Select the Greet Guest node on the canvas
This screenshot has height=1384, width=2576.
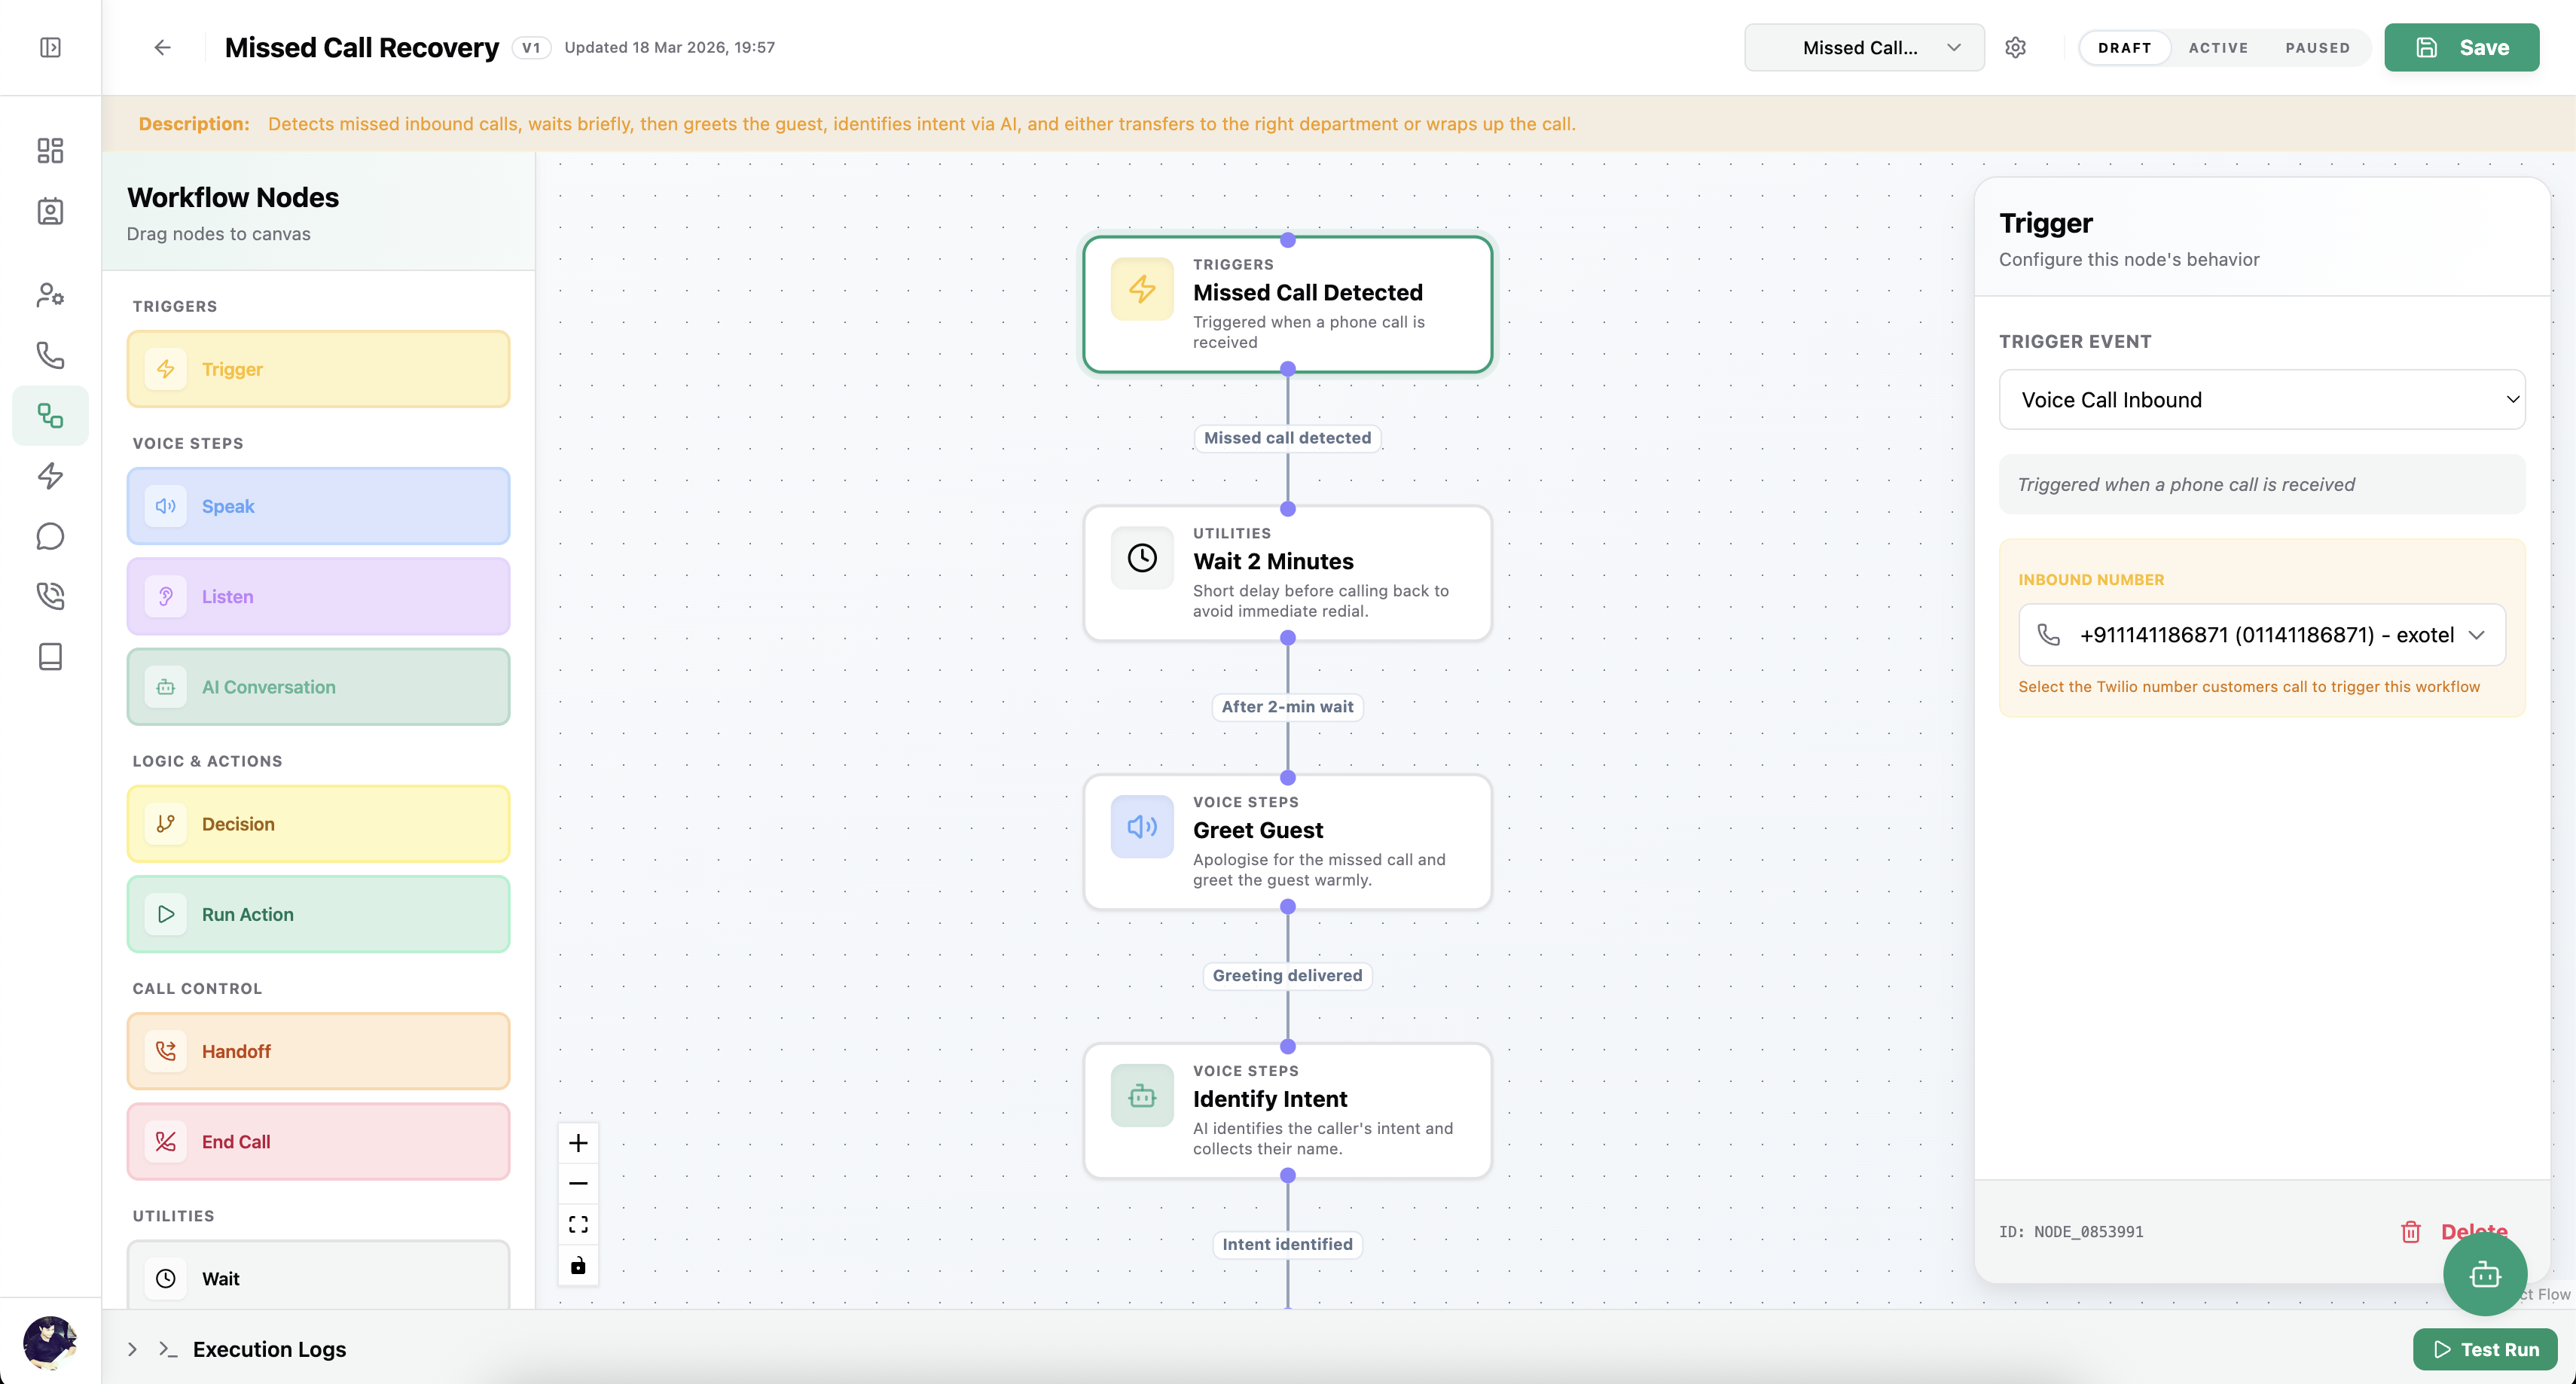(x=1287, y=842)
